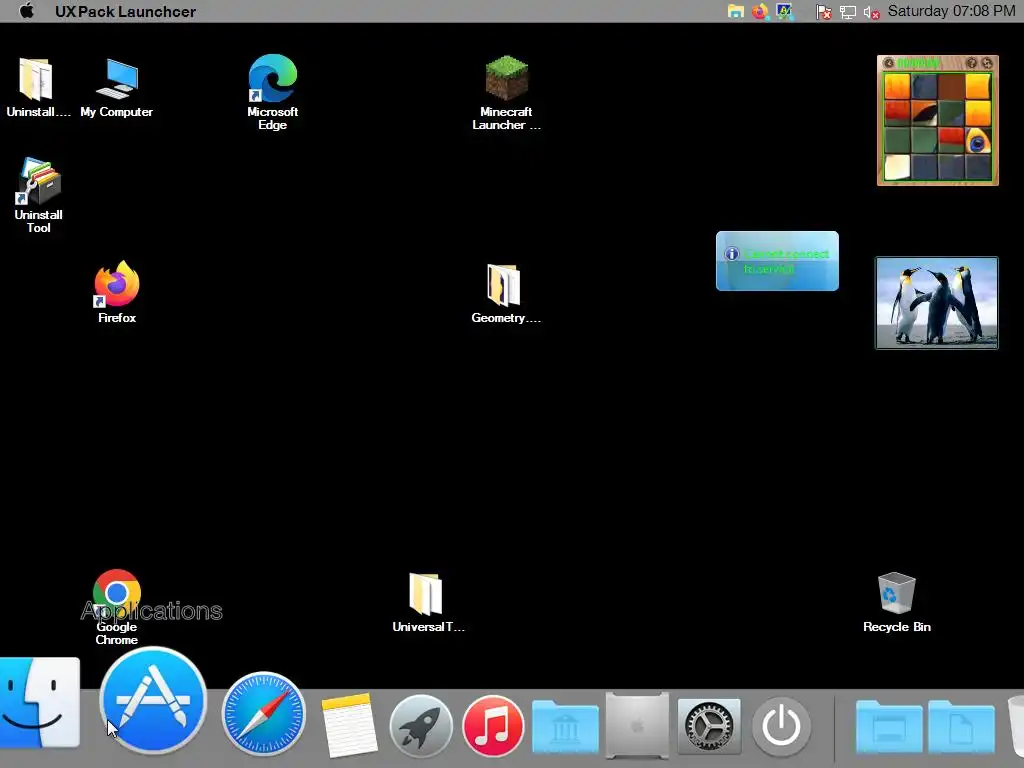
Task: Click the penguins slideshow gadget picture
Action: (x=936, y=303)
